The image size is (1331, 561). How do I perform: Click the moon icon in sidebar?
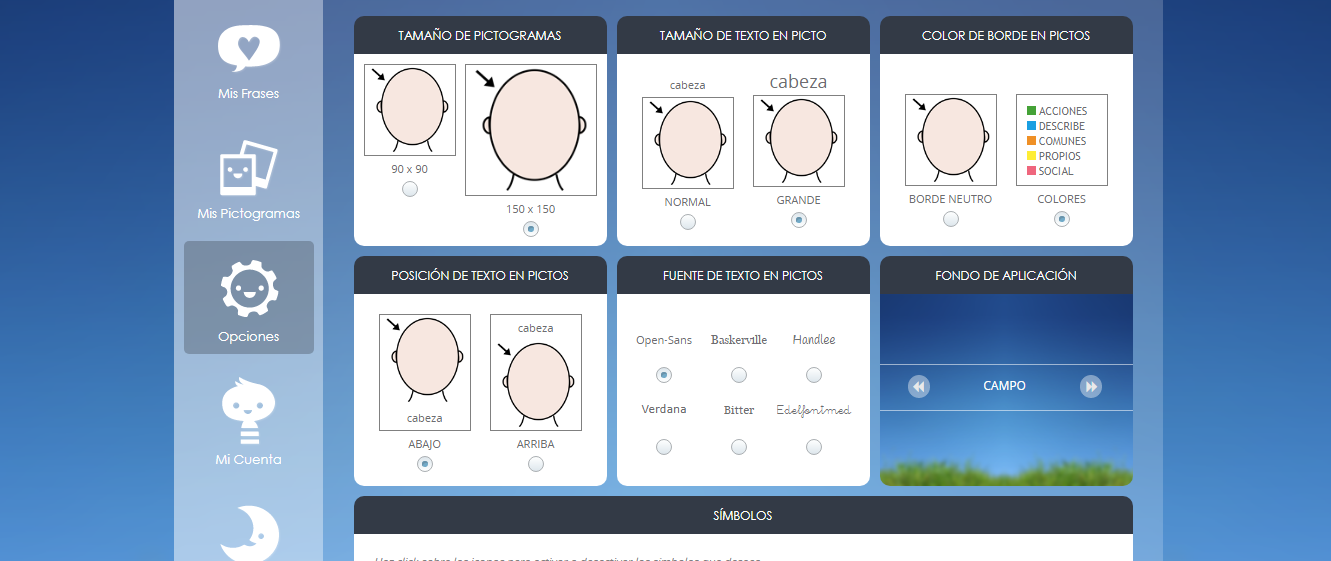point(248,534)
